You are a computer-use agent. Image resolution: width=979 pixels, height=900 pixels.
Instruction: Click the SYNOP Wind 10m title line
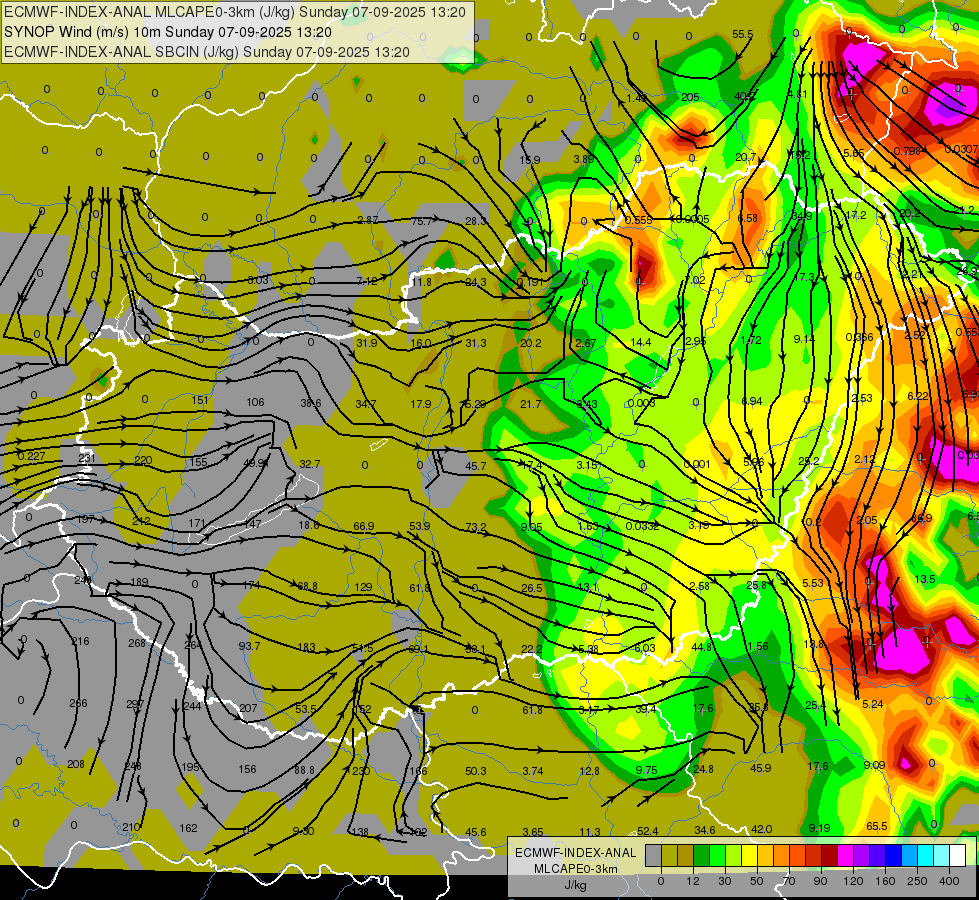click(x=167, y=32)
